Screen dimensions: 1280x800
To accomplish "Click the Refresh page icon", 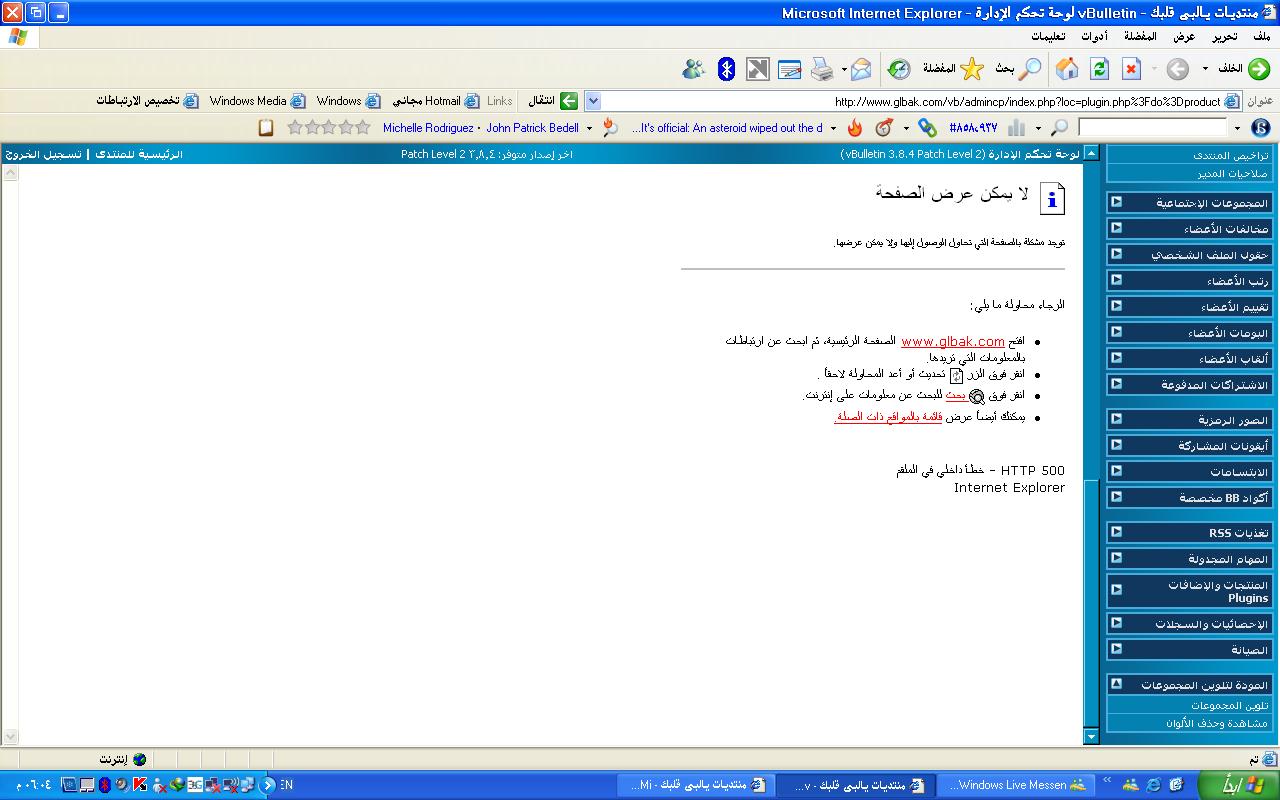I will click(x=1099, y=69).
